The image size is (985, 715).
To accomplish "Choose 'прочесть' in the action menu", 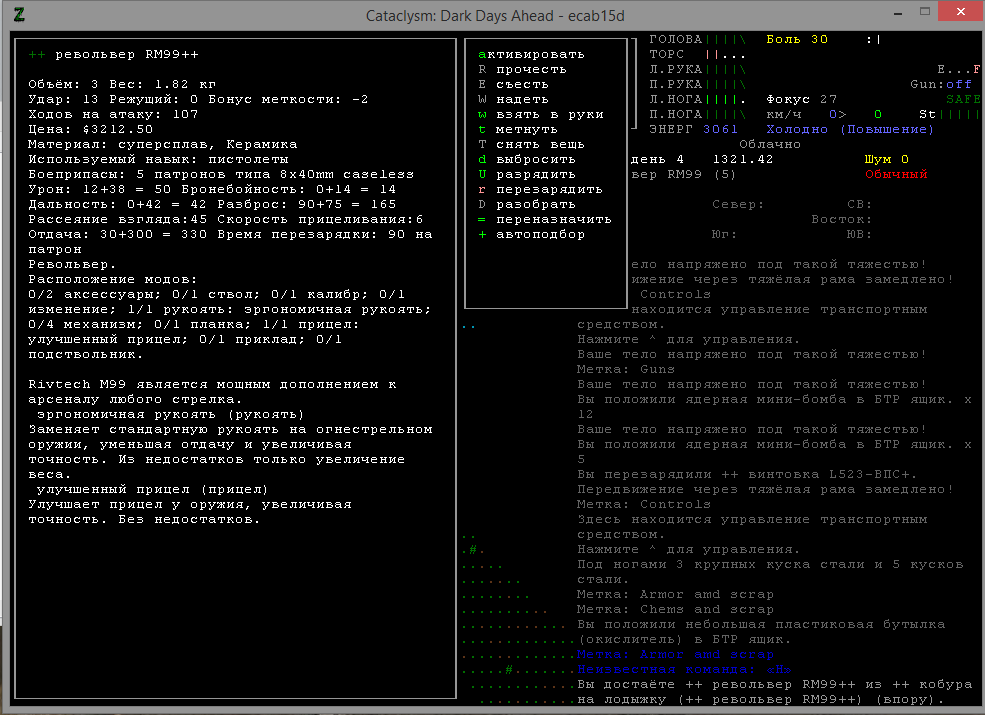I will [x=523, y=70].
